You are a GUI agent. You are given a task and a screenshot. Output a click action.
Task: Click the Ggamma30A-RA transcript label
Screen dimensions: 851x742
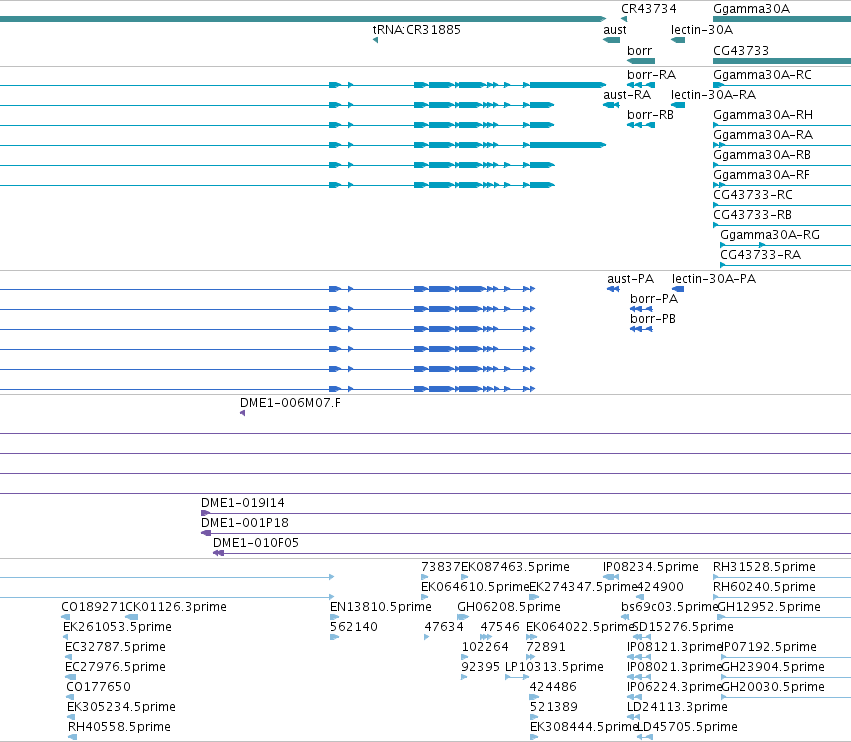(x=763, y=135)
